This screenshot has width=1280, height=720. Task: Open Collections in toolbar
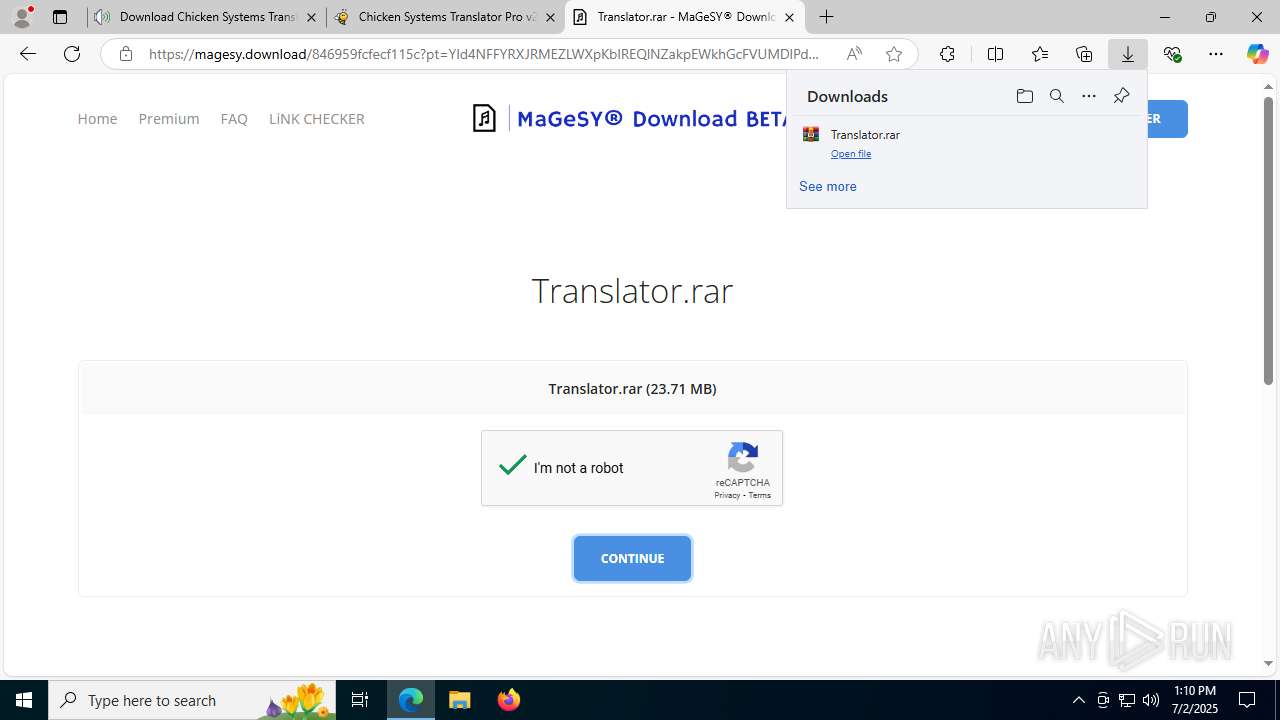(x=1084, y=54)
